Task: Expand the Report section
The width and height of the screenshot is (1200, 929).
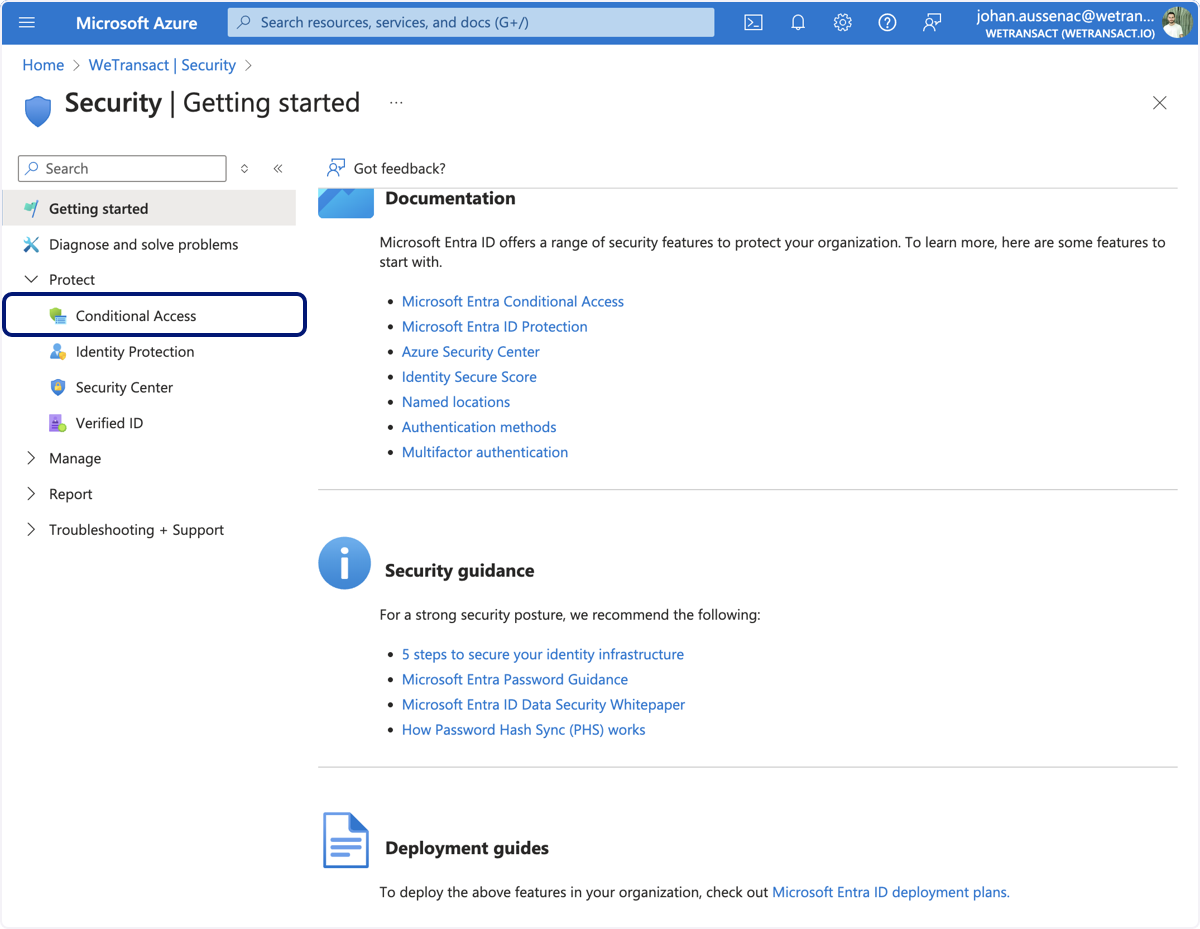Action: [x=31, y=494]
